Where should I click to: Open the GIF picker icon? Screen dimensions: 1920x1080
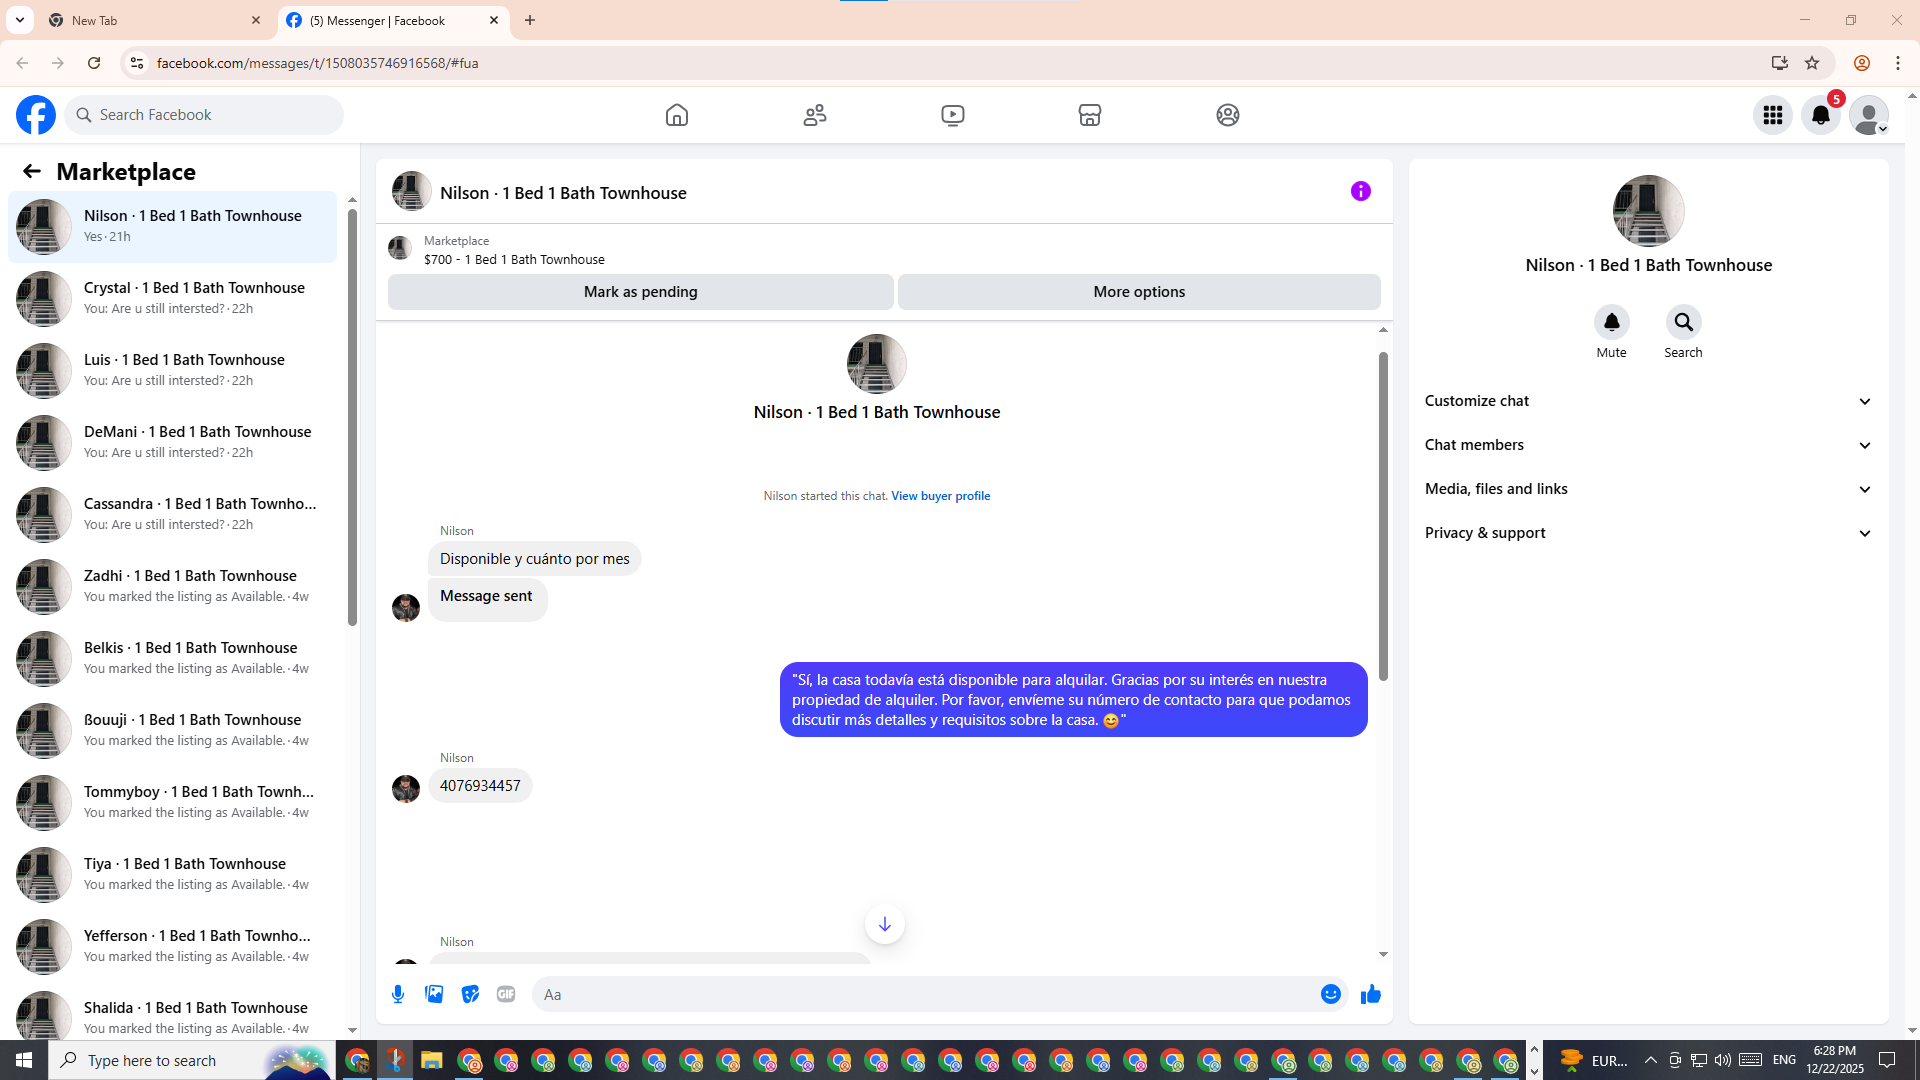pyautogui.click(x=506, y=994)
